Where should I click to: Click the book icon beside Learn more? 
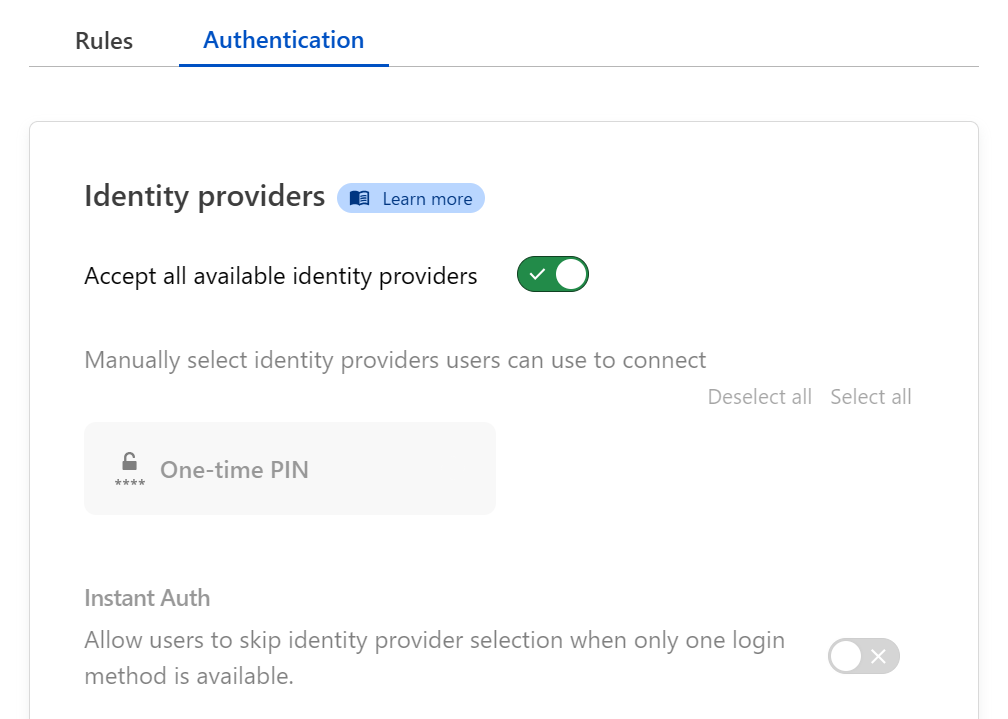coord(360,199)
